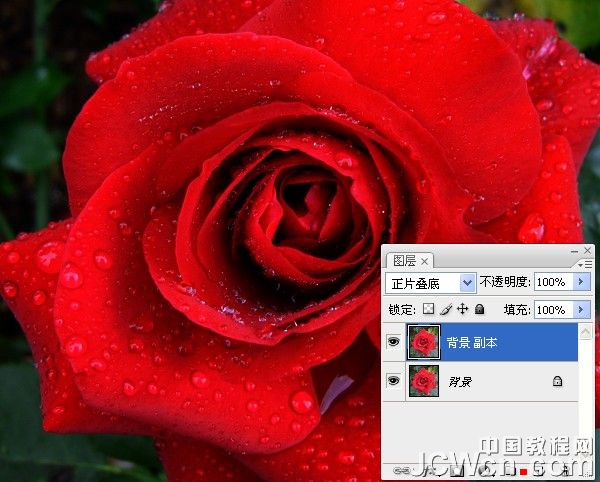The image size is (600, 482).
Task: Close the 图层 tab with its X
Action: [x=424, y=261]
